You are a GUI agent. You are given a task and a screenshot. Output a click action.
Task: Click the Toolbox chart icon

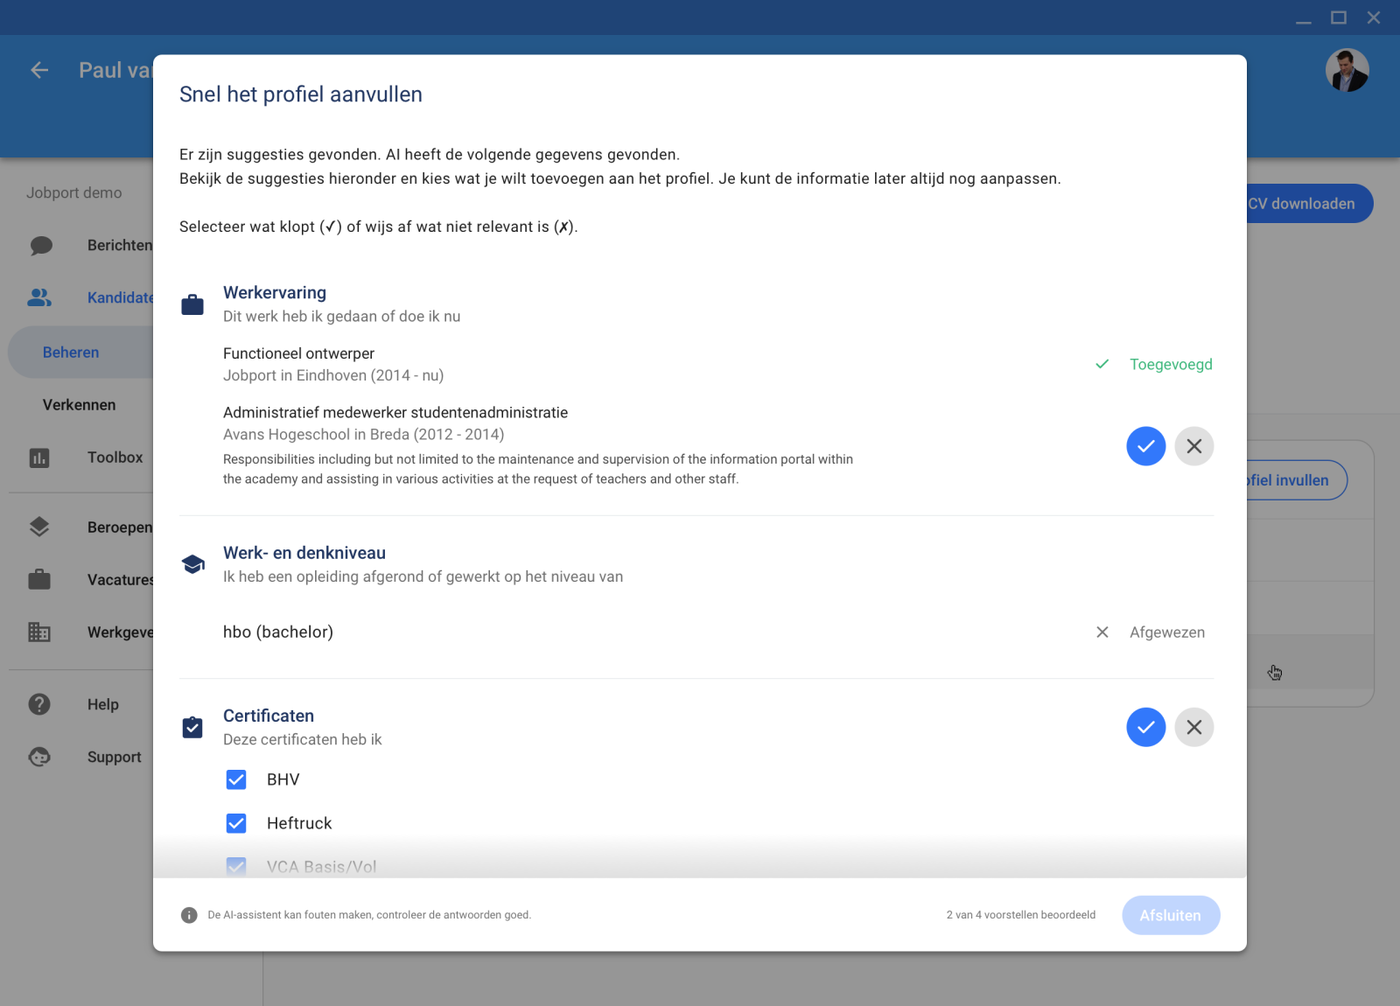pyautogui.click(x=40, y=458)
